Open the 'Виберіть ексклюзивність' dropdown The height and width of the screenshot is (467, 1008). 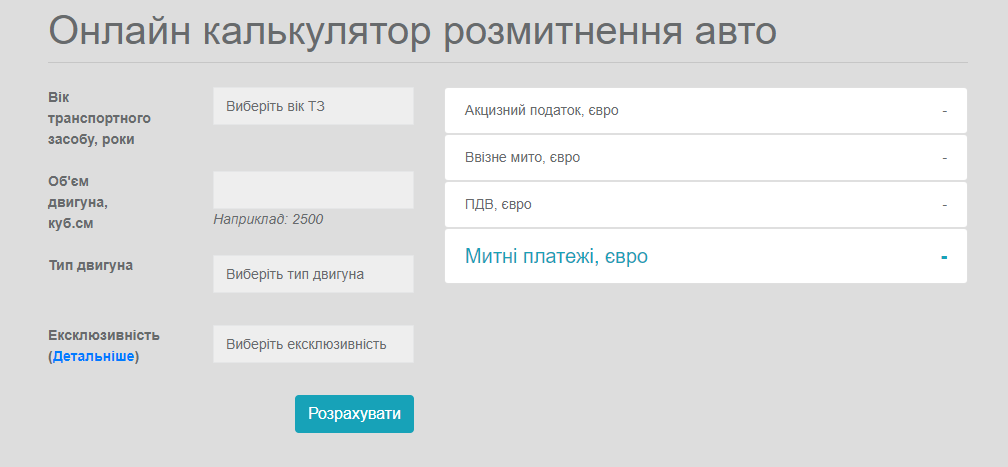point(313,344)
